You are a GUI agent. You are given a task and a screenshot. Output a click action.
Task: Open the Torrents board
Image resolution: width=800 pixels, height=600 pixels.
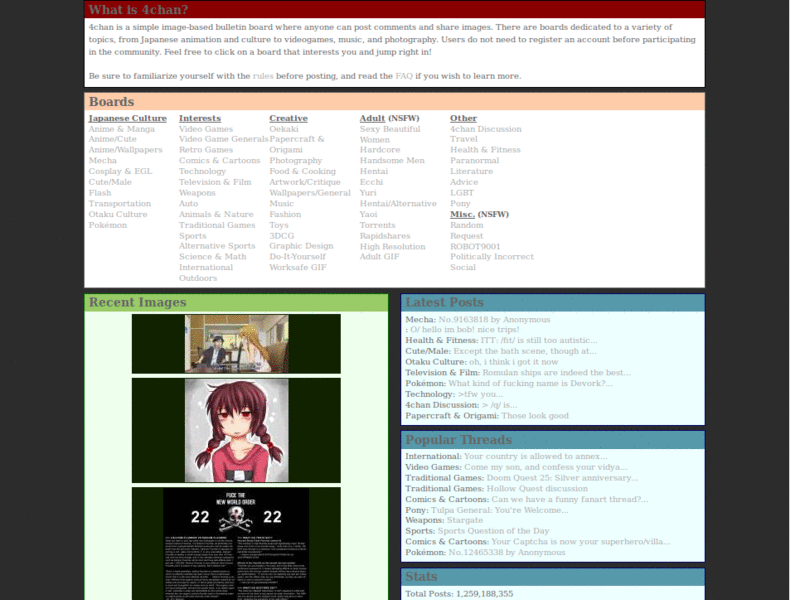[x=377, y=225]
